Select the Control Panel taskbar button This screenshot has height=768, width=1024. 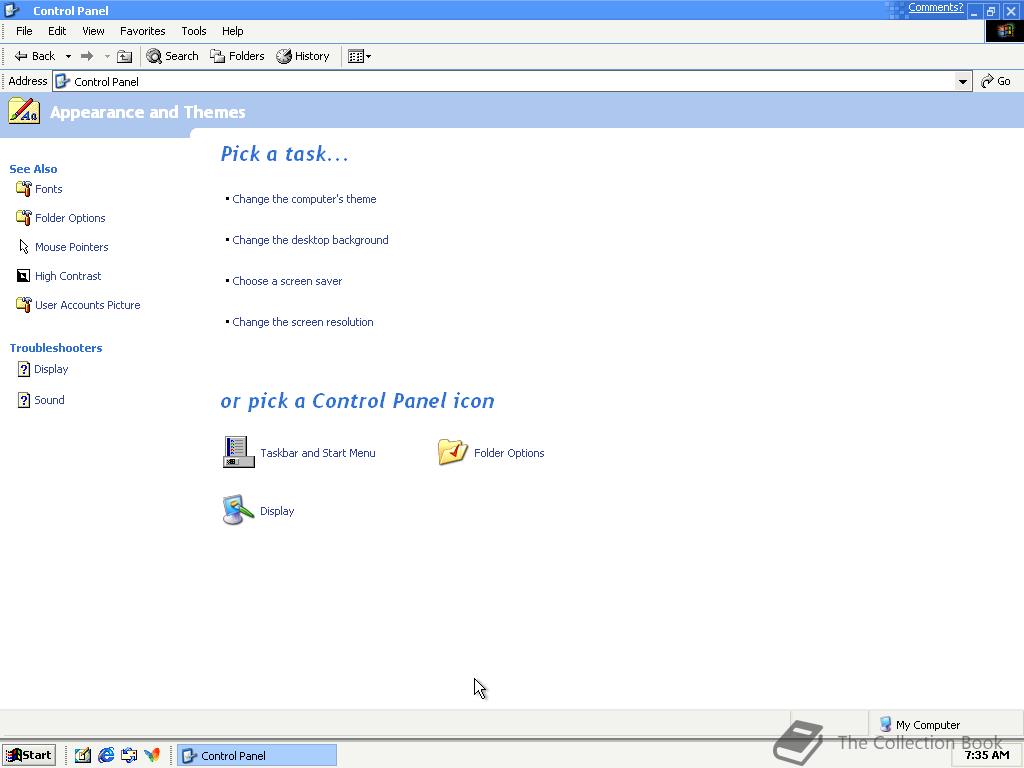pyautogui.click(x=257, y=756)
